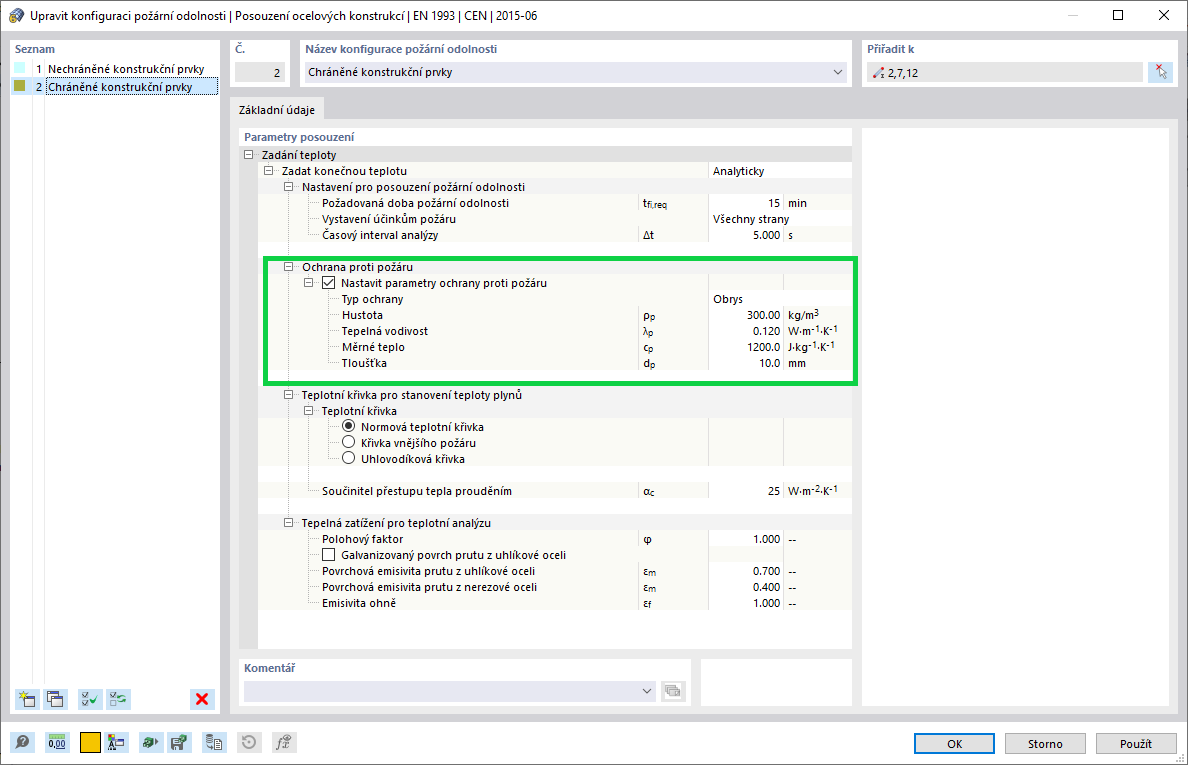Open comment library icon beside Komentář field

click(x=673, y=691)
